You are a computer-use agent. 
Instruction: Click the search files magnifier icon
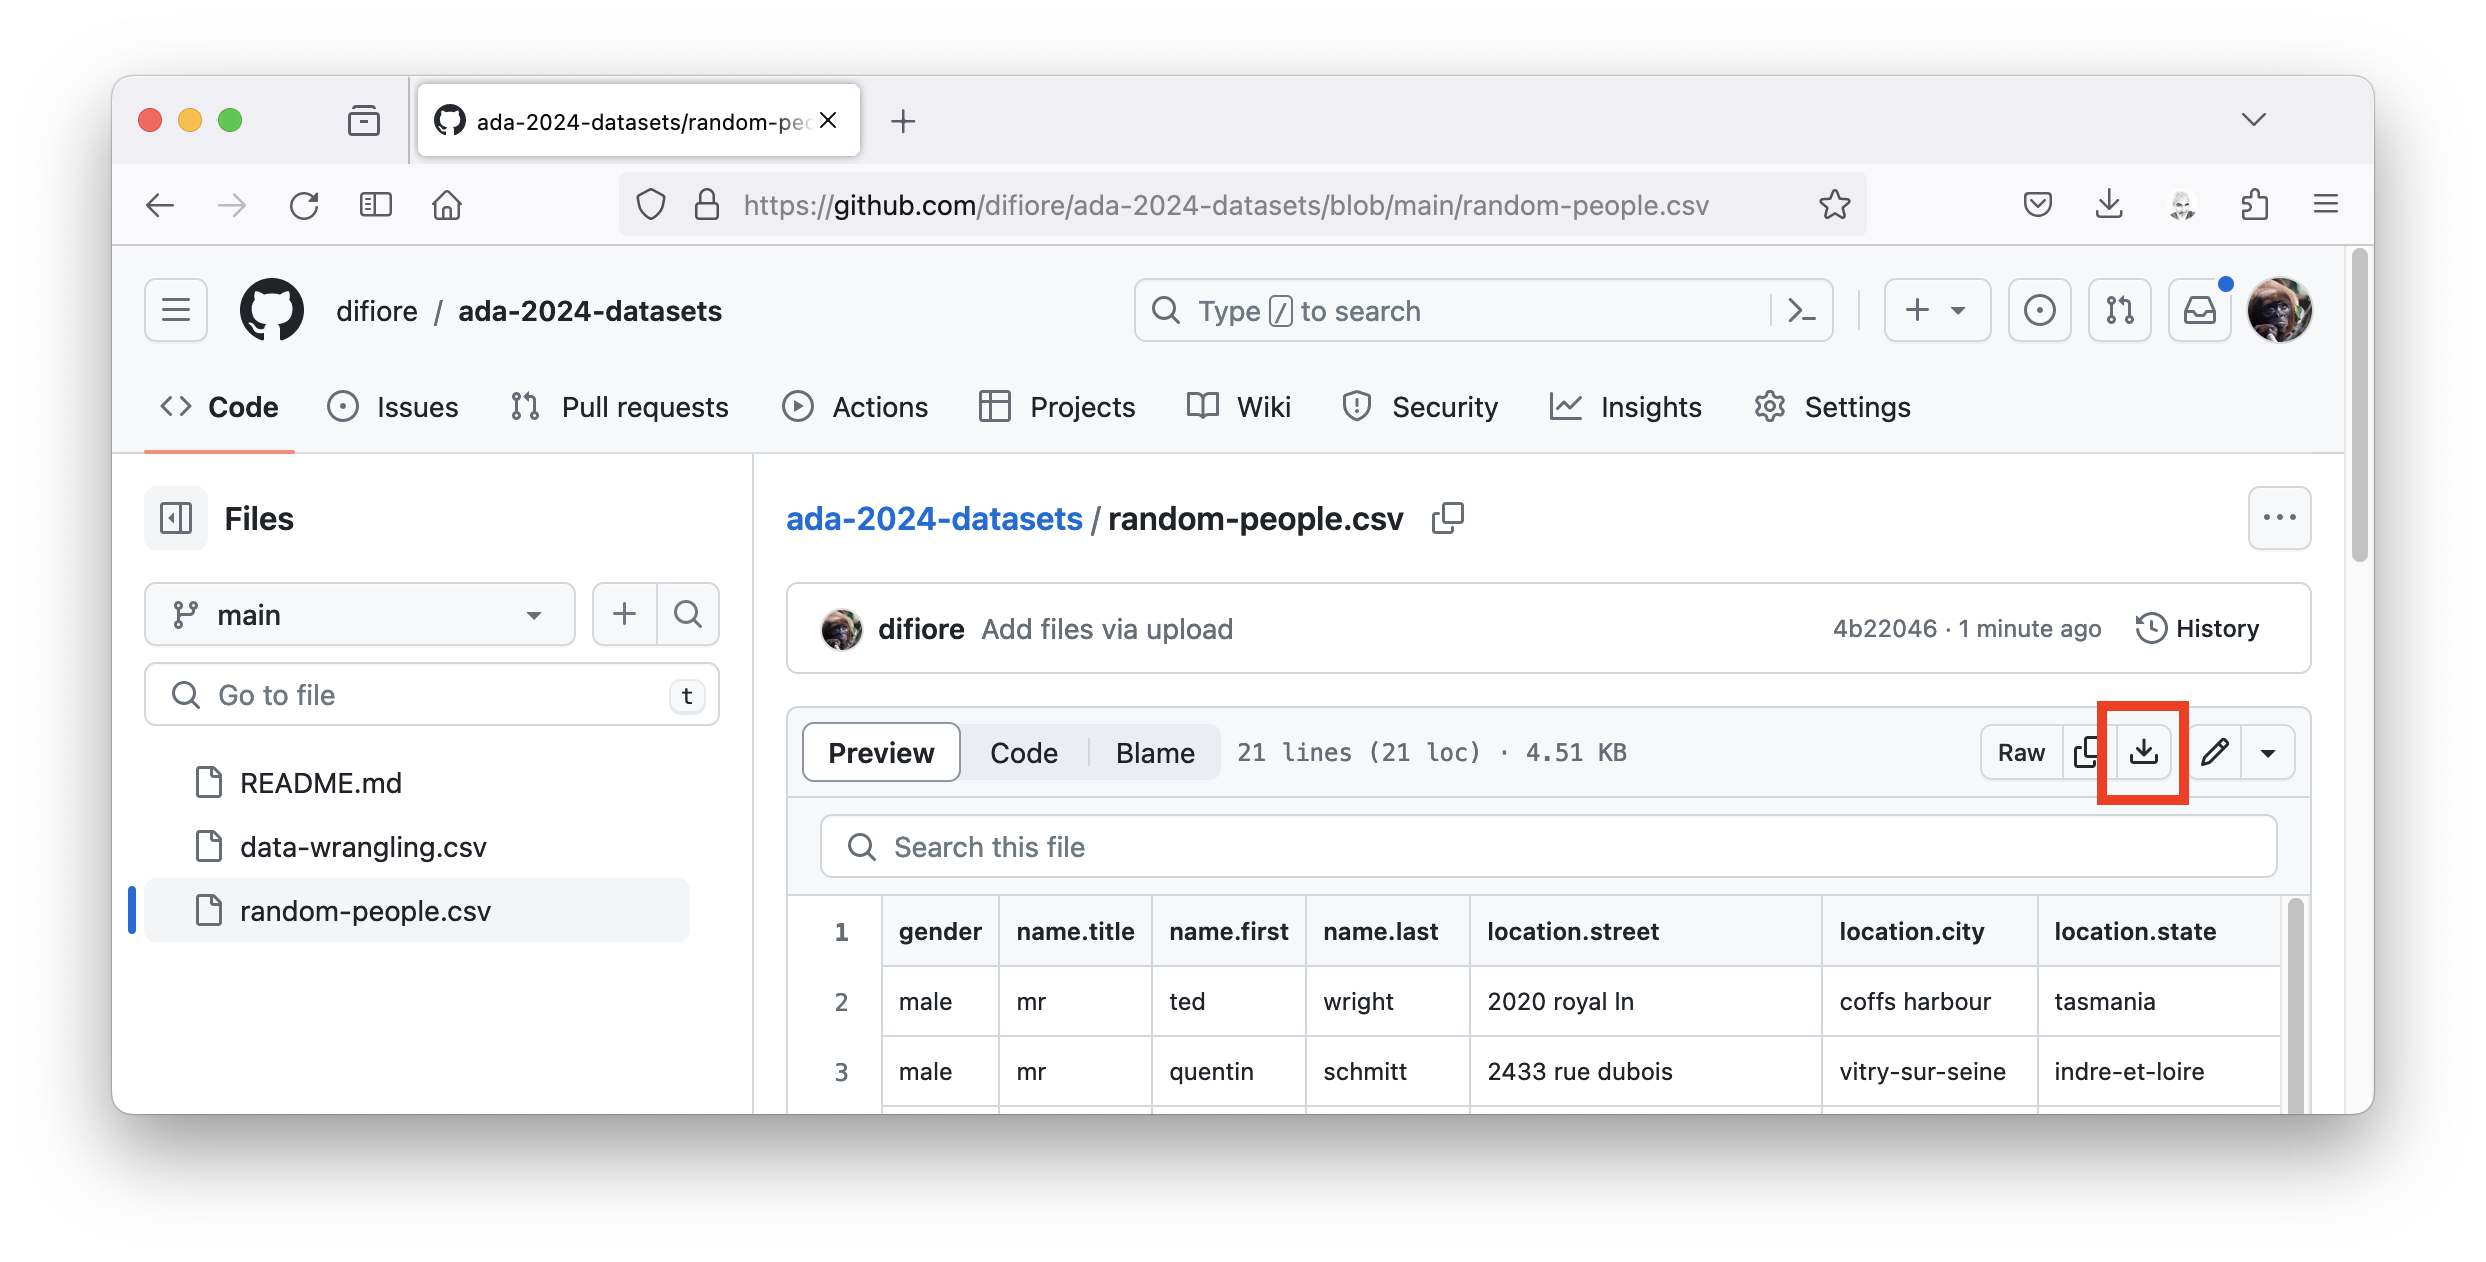688,614
